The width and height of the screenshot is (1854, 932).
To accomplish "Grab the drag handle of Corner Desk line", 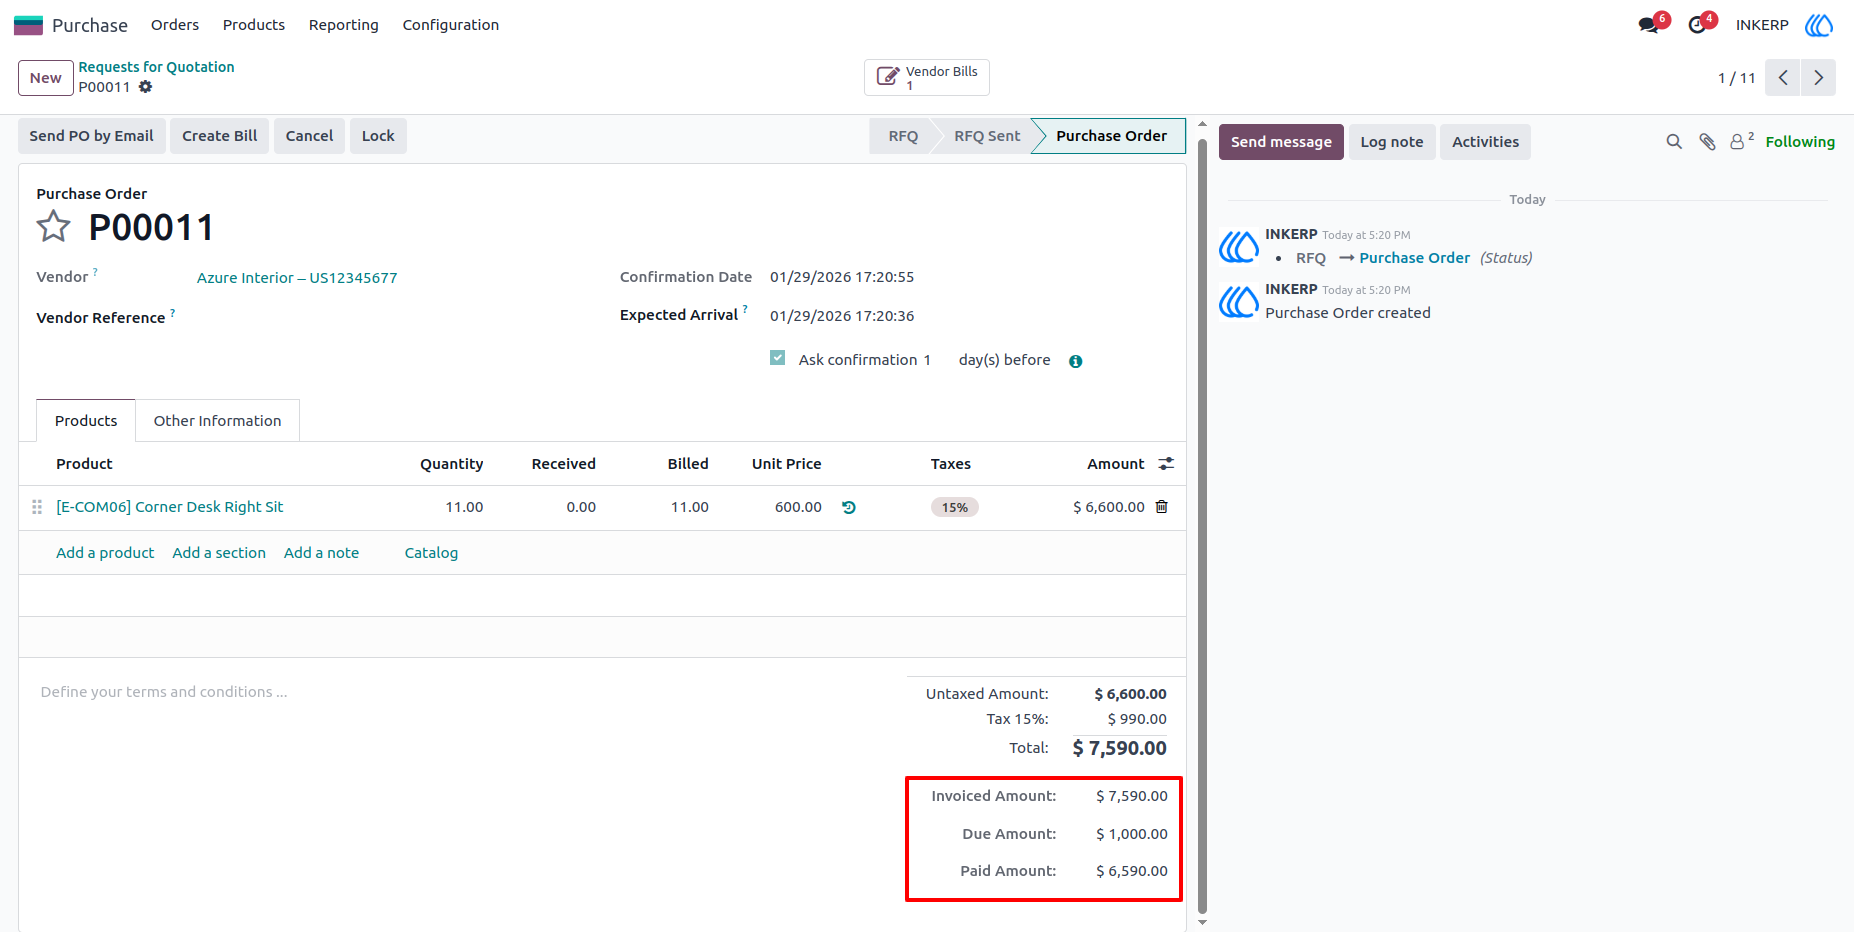I will tap(37, 507).
